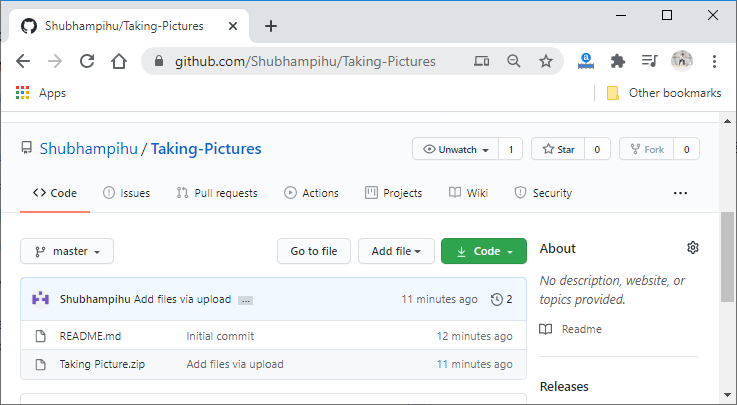Viewport: 737px width, 405px height.
Task: Expand the commit message ellipsis
Action: [x=245, y=301]
